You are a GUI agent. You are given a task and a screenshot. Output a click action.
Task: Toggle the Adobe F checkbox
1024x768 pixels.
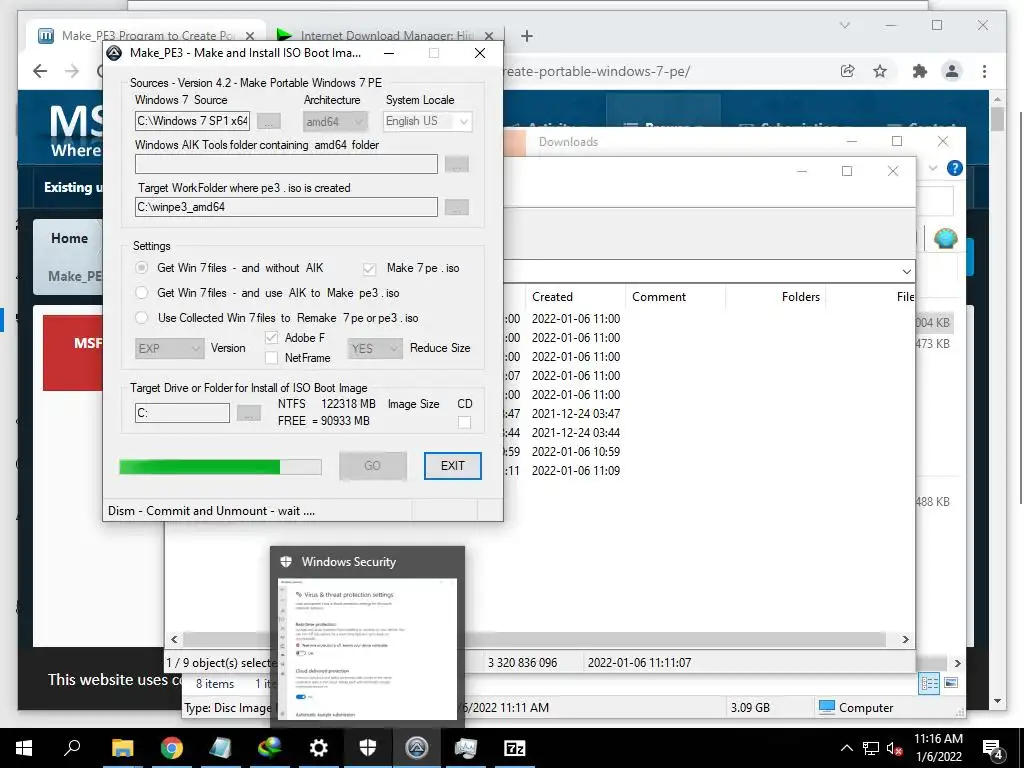tap(271, 338)
